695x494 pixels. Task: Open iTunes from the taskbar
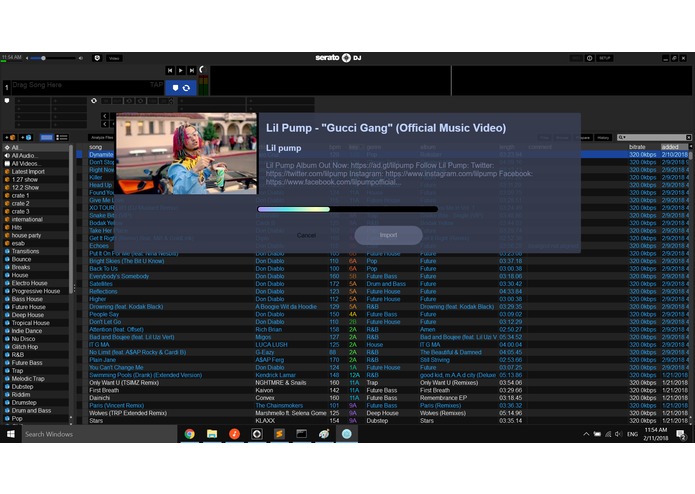tap(234, 434)
